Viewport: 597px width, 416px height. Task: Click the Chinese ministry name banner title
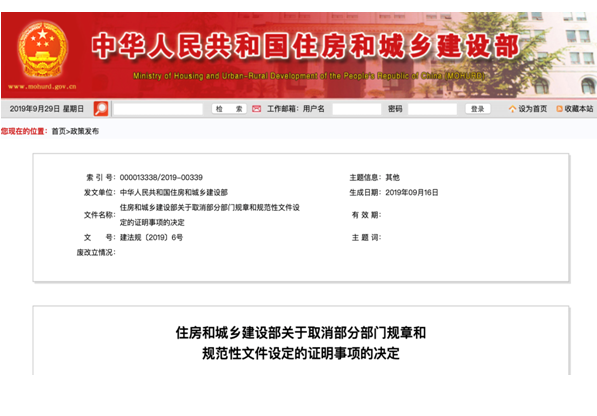pos(306,47)
